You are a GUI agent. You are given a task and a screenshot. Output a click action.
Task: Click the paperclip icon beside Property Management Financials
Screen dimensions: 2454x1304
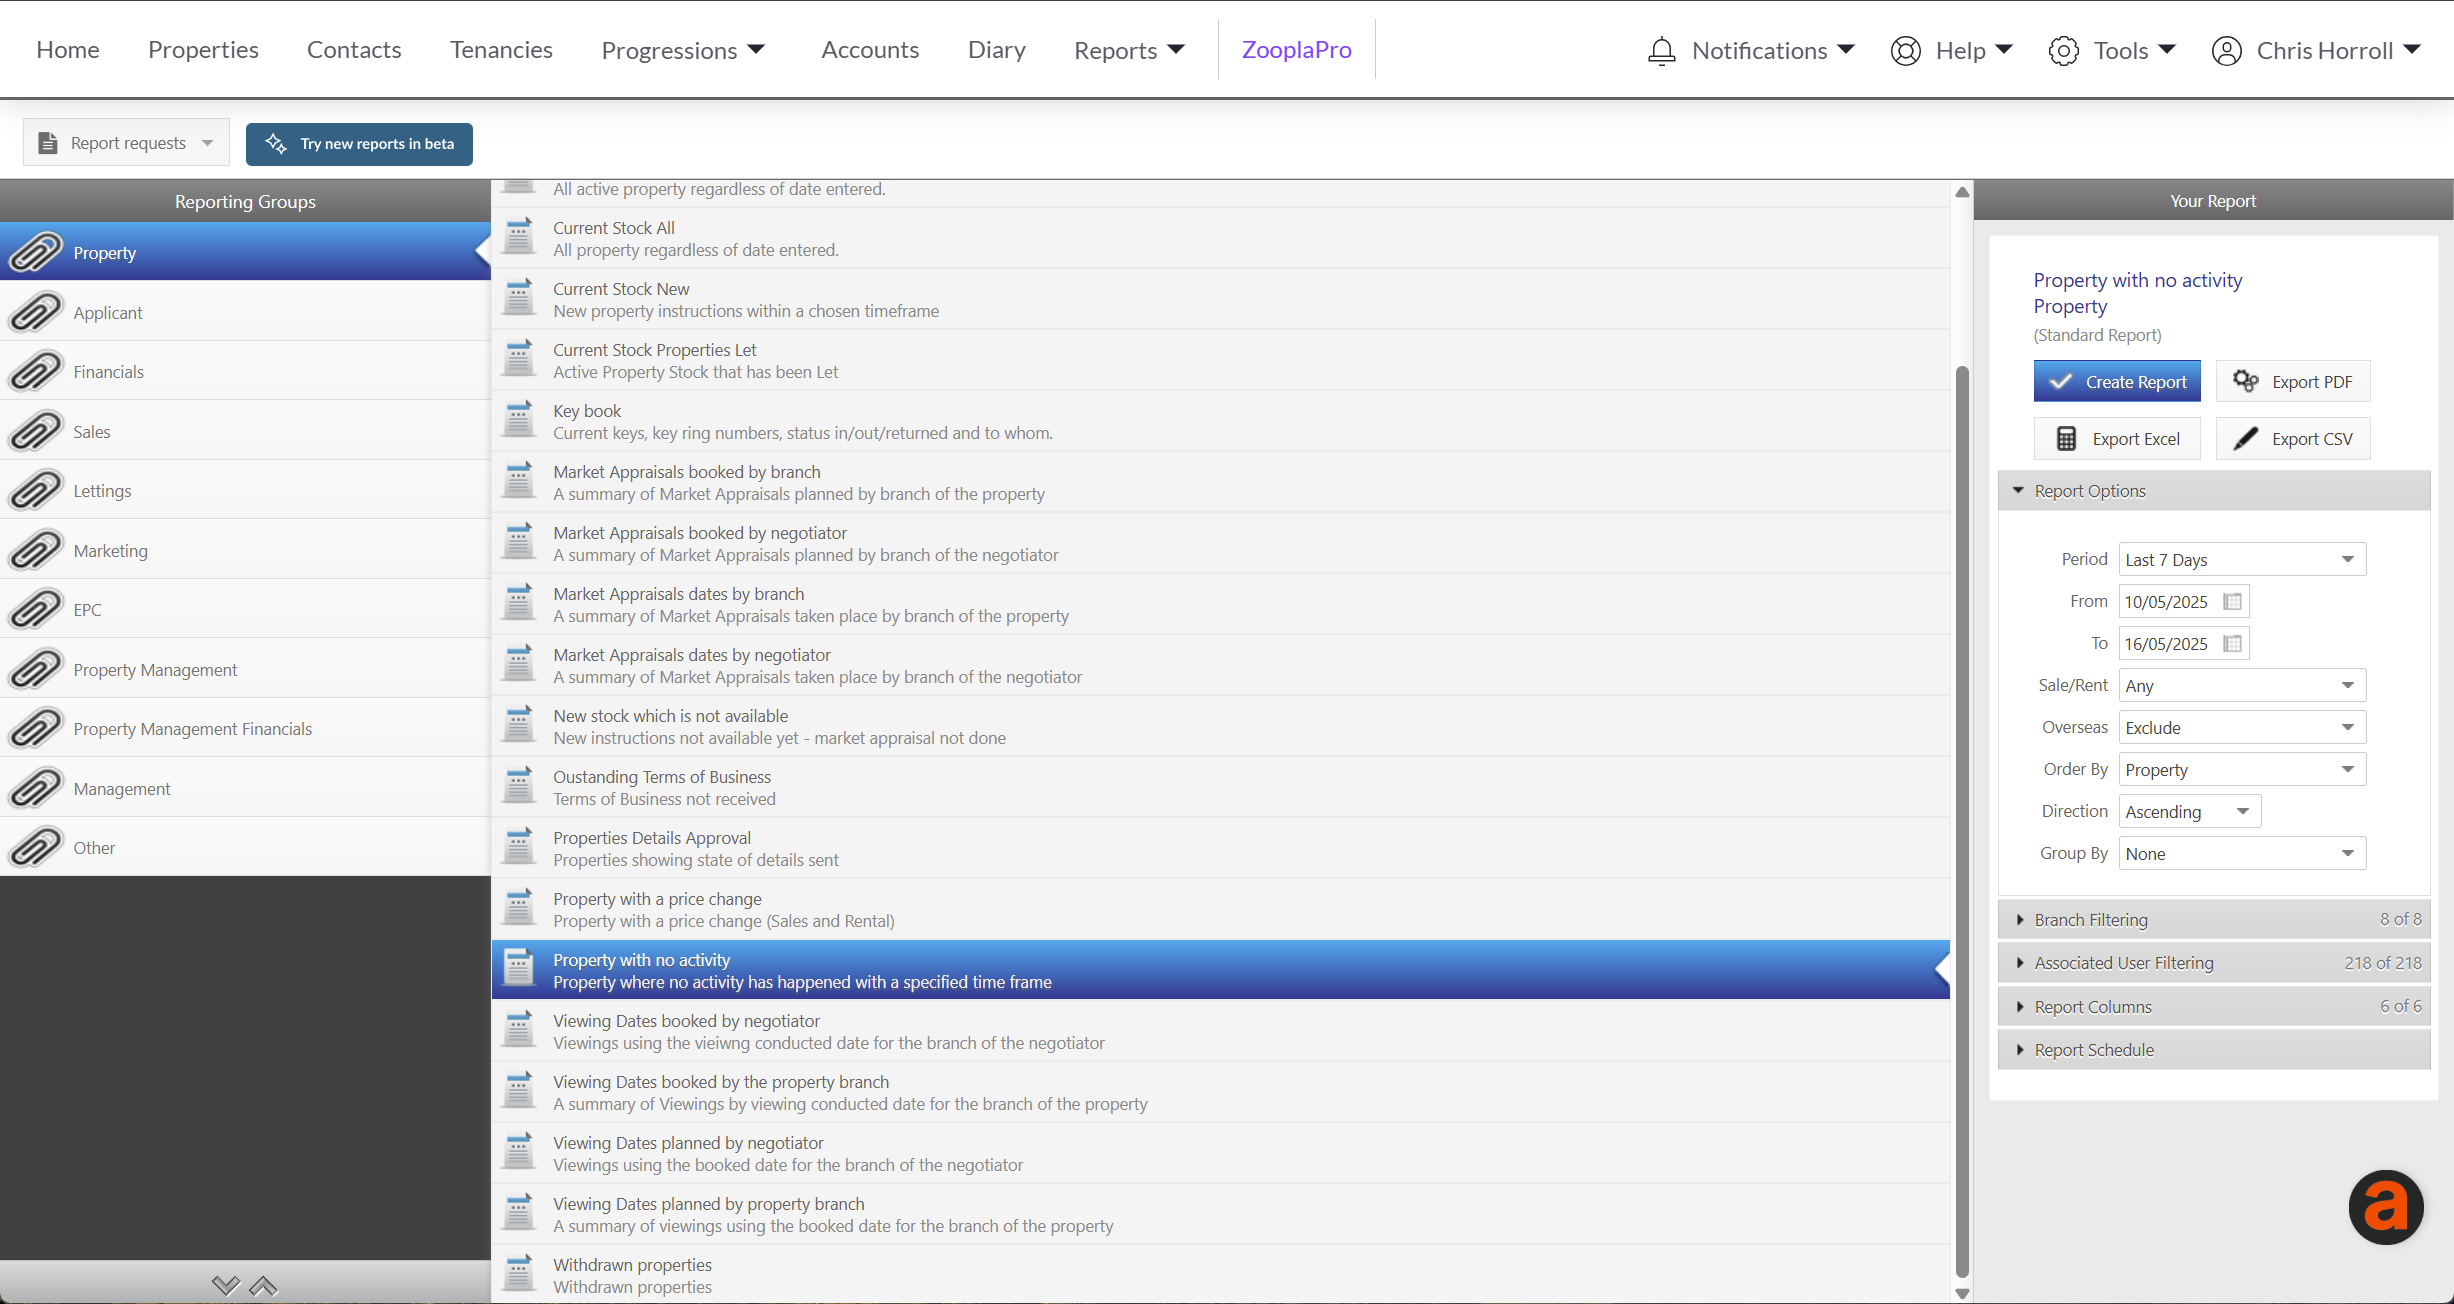(x=35, y=728)
